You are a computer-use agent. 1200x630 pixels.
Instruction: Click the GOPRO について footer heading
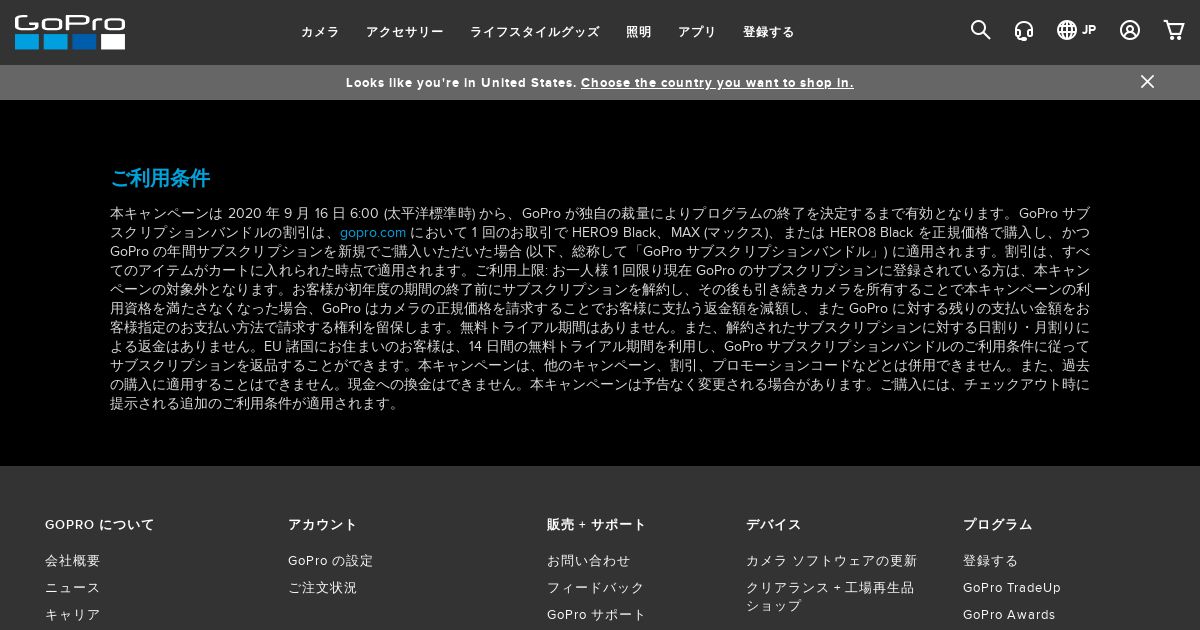pyautogui.click(x=100, y=525)
